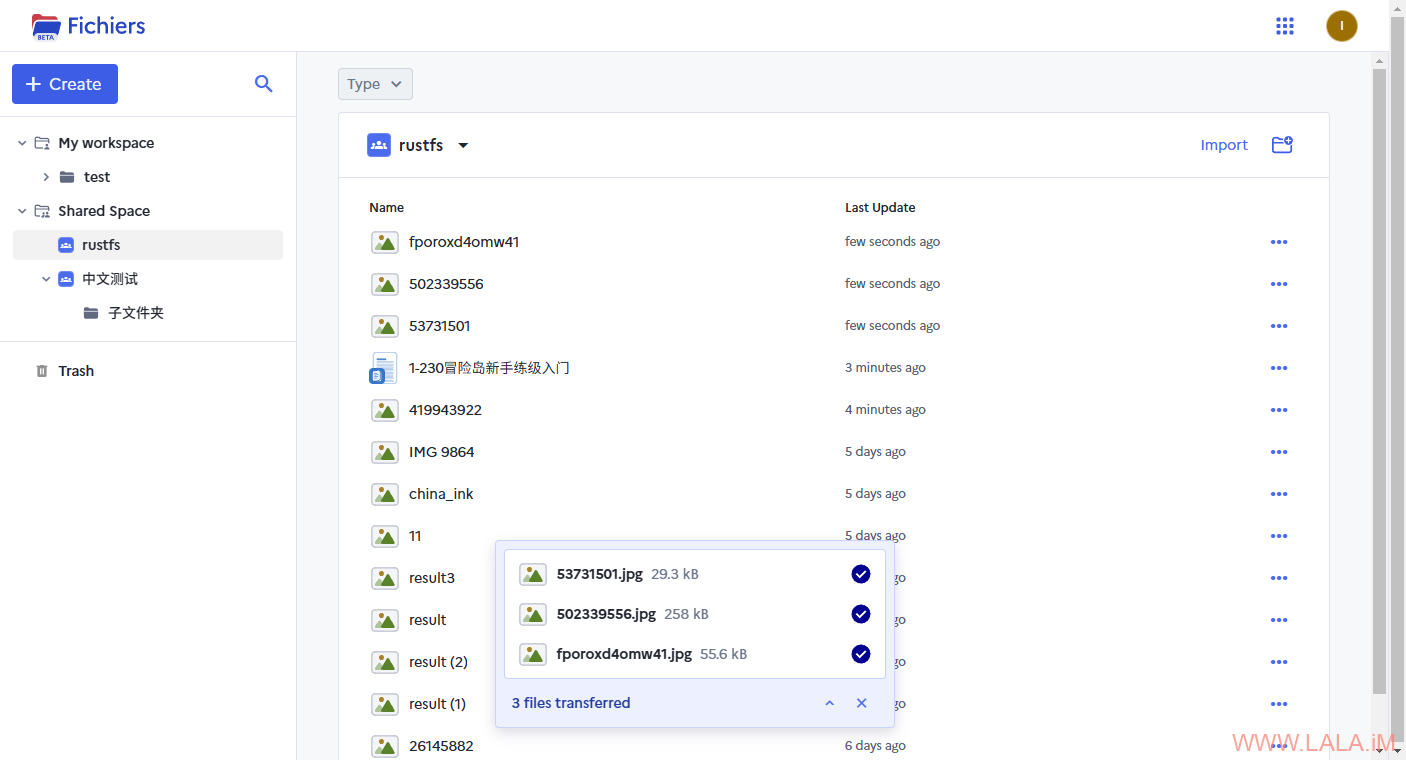The width and height of the screenshot is (1406, 760).
Task: Open Trash in the sidebar
Action: pos(76,371)
